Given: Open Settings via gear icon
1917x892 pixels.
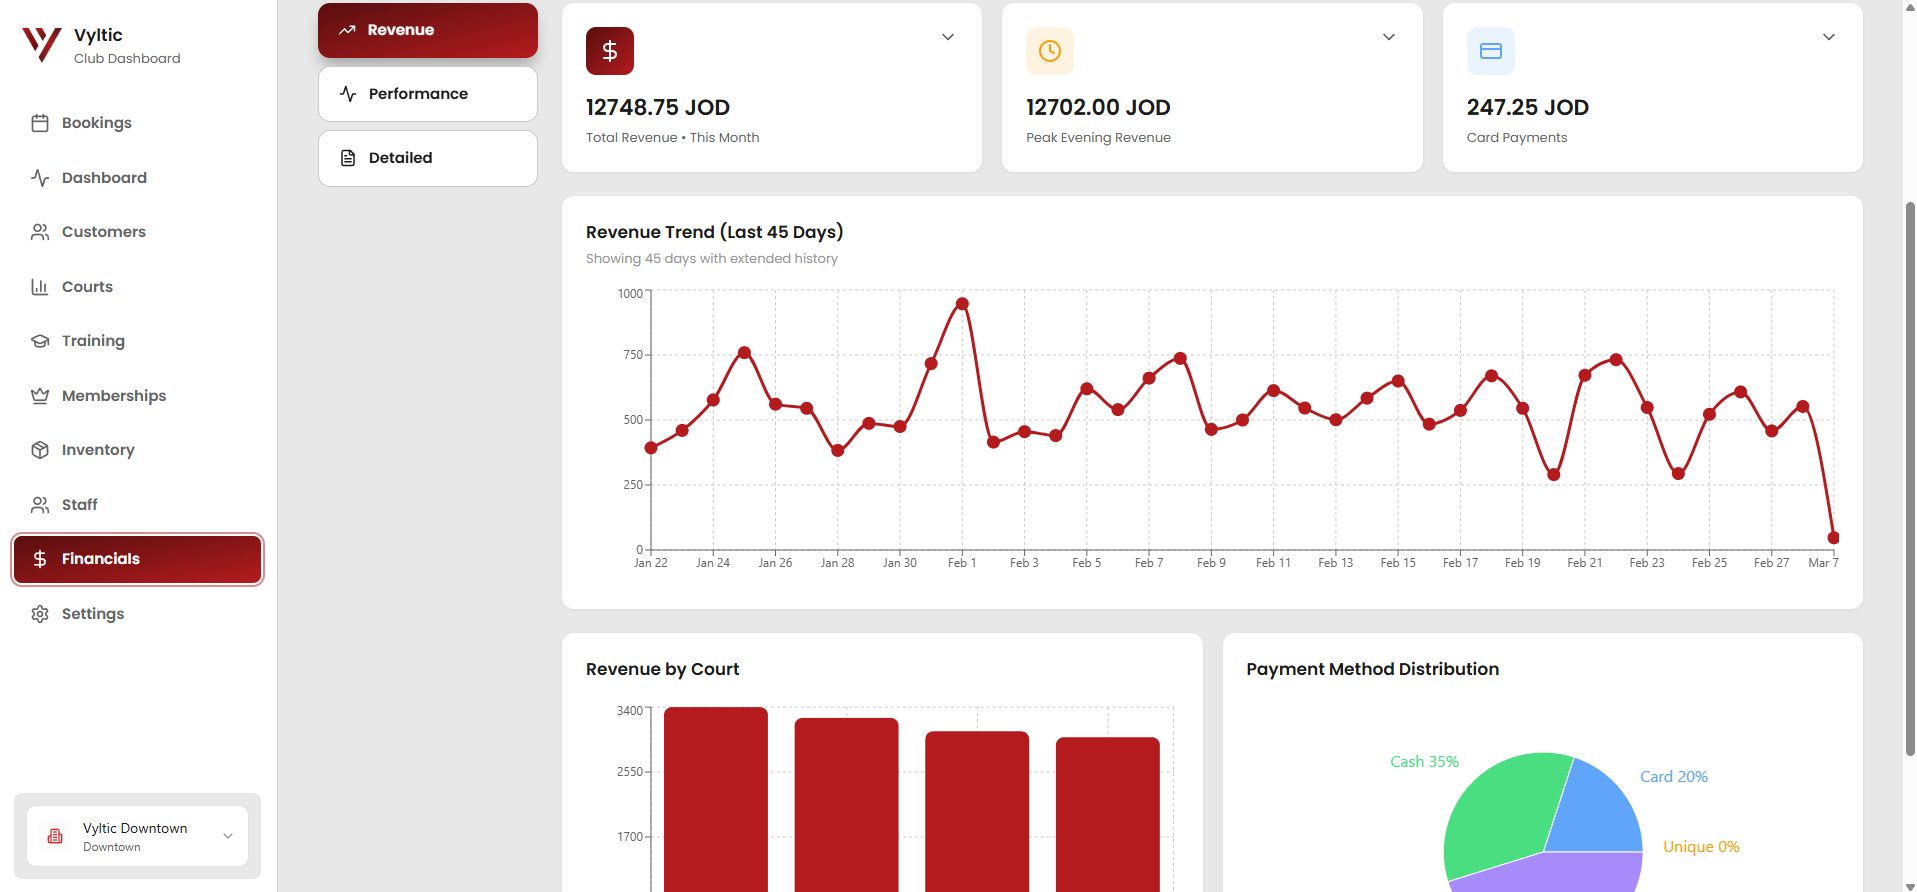Looking at the screenshot, I should tap(40, 614).
